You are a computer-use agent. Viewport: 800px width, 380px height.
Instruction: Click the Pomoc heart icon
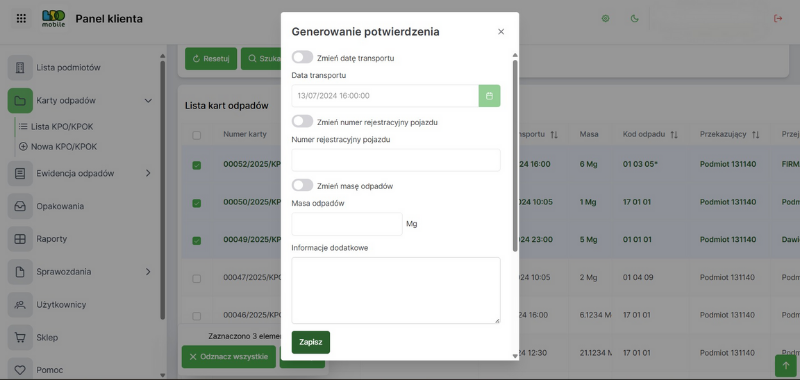(x=20, y=370)
